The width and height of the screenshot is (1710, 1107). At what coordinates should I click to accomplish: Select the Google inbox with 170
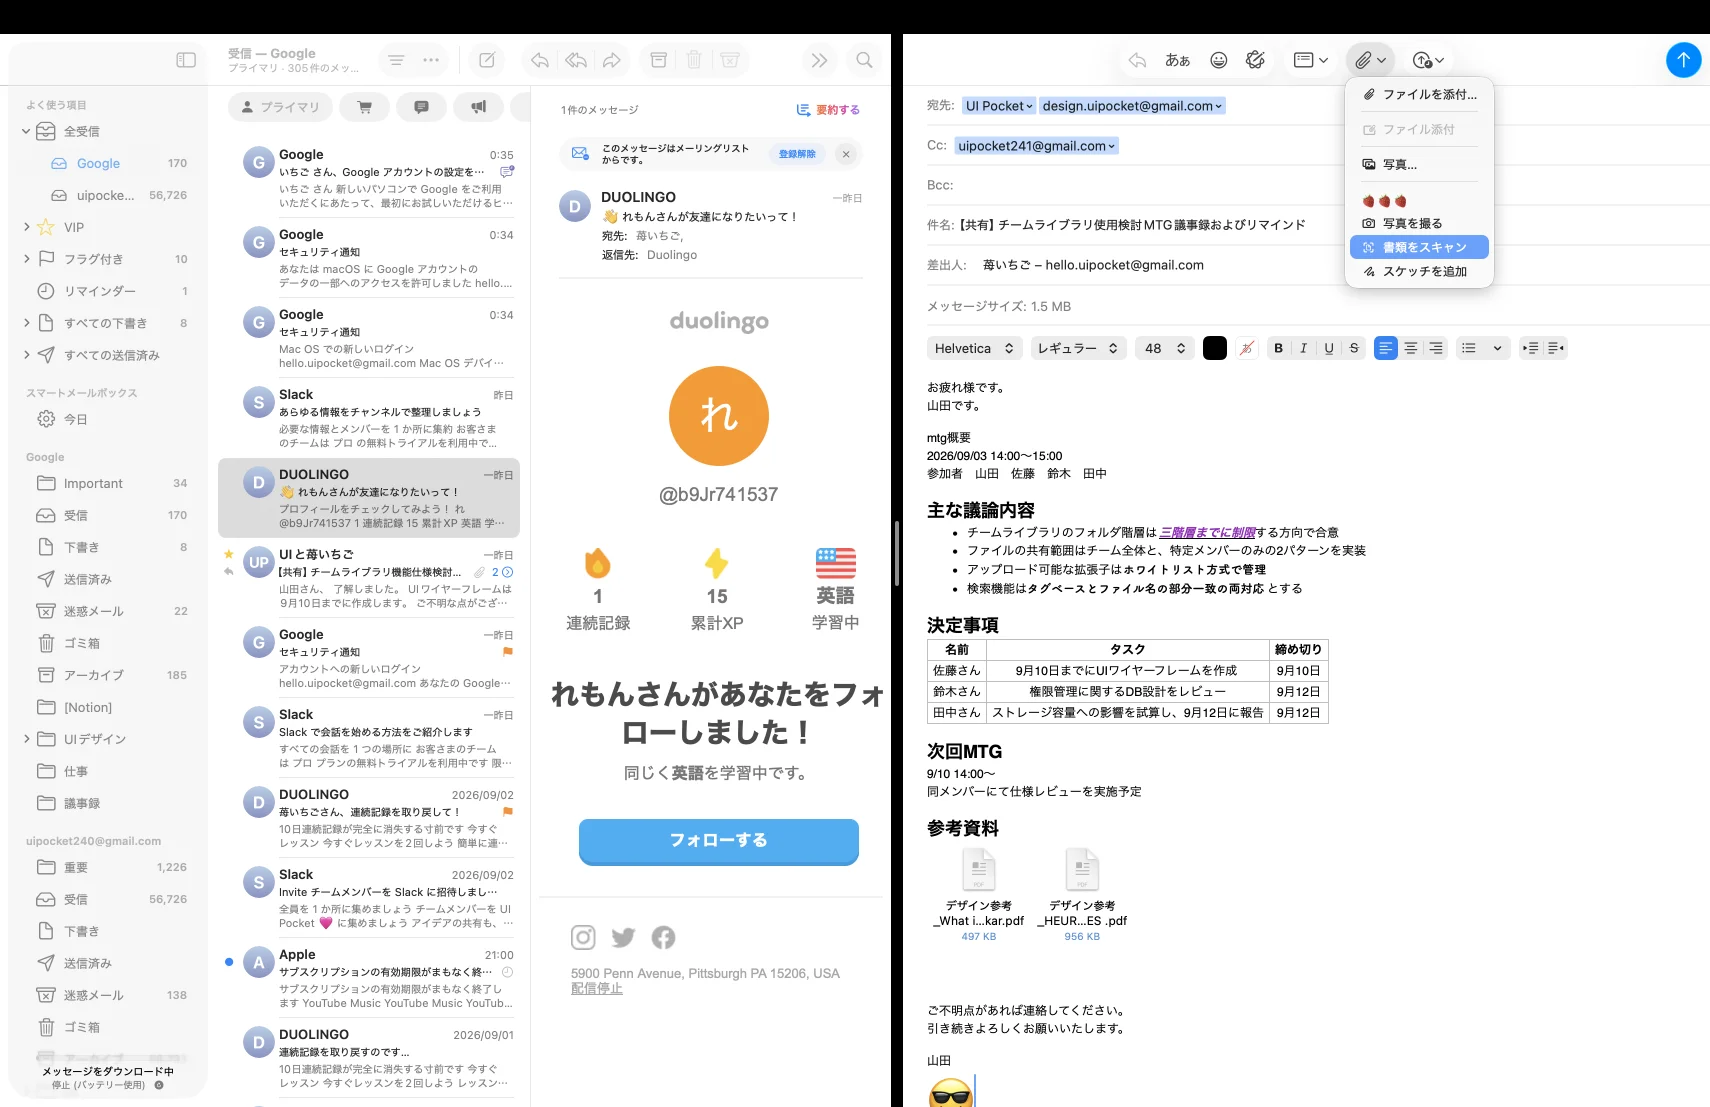click(112, 163)
